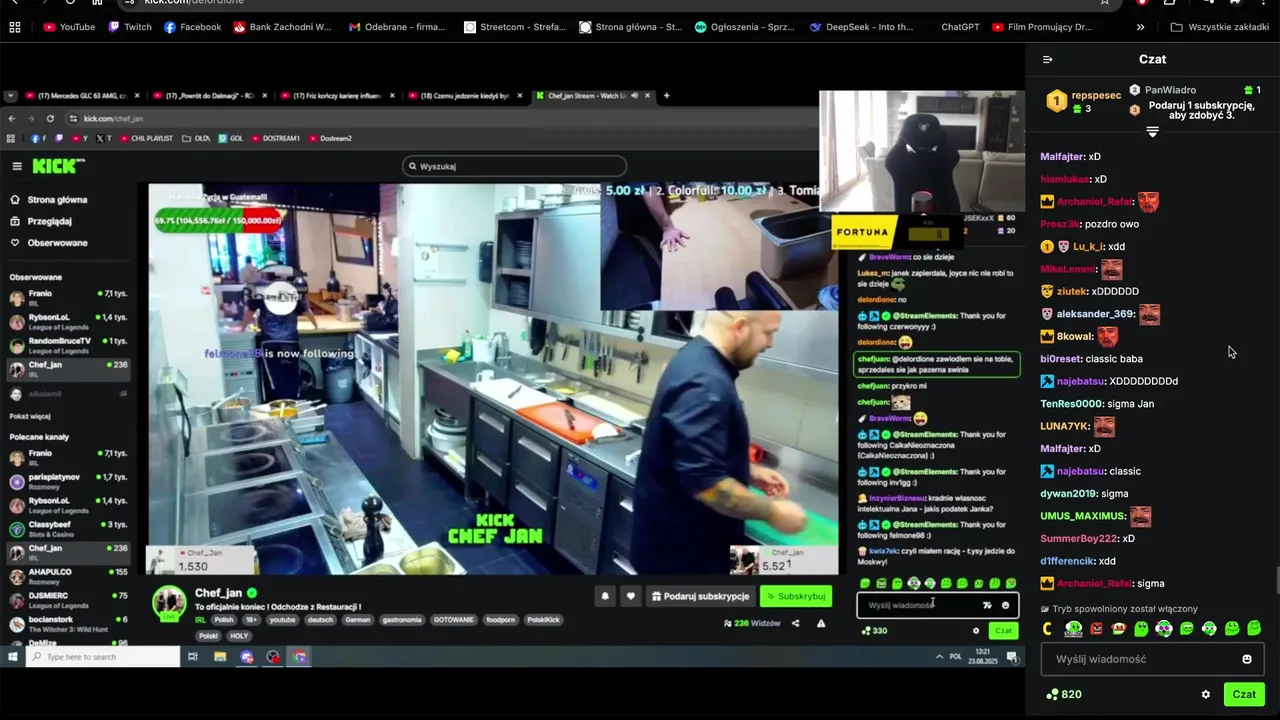The height and width of the screenshot is (720, 1280).
Task: Insert the purple-glasses green emote
Action: pyautogui.click(x=1164, y=629)
